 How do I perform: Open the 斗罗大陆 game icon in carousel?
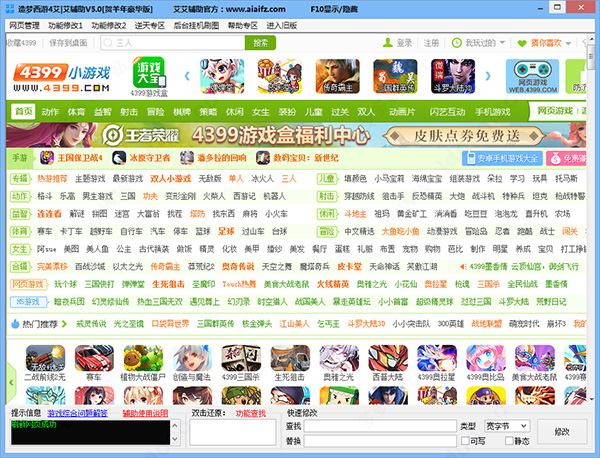pyautogui.click(x=453, y=76)
